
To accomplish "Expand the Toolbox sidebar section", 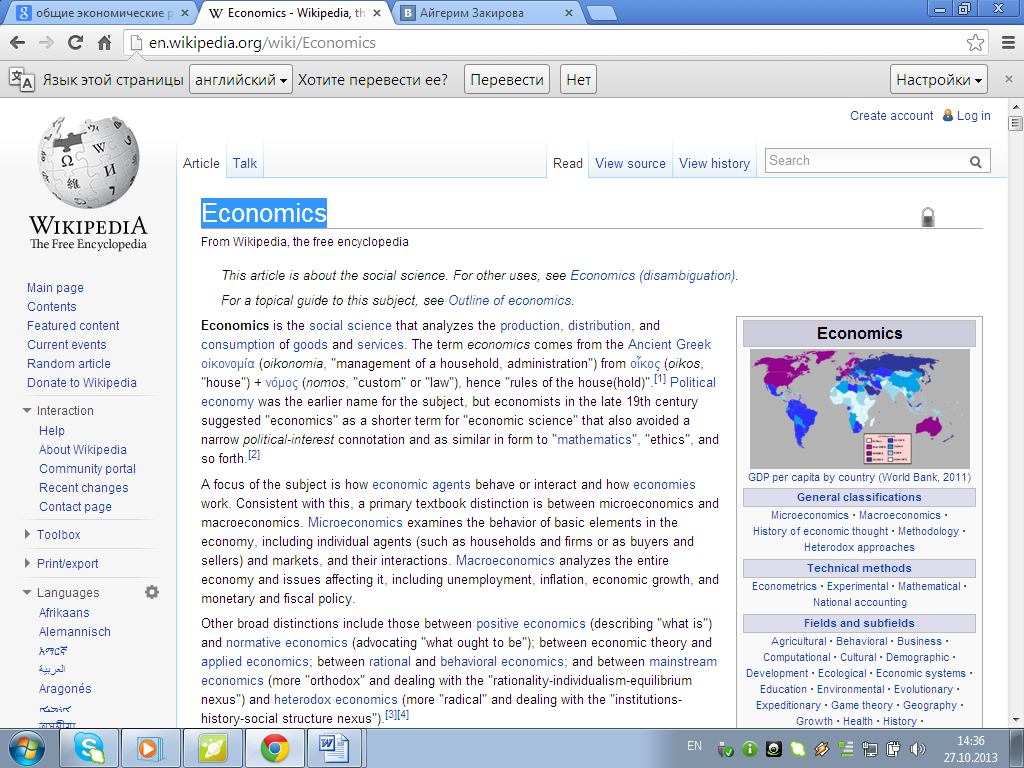I will [27, 534].
